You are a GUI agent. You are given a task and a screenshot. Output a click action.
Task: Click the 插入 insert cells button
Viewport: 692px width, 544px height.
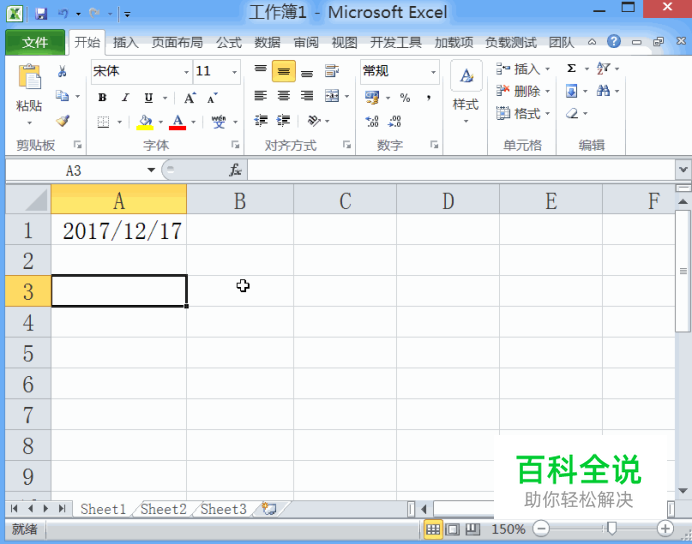522,69
